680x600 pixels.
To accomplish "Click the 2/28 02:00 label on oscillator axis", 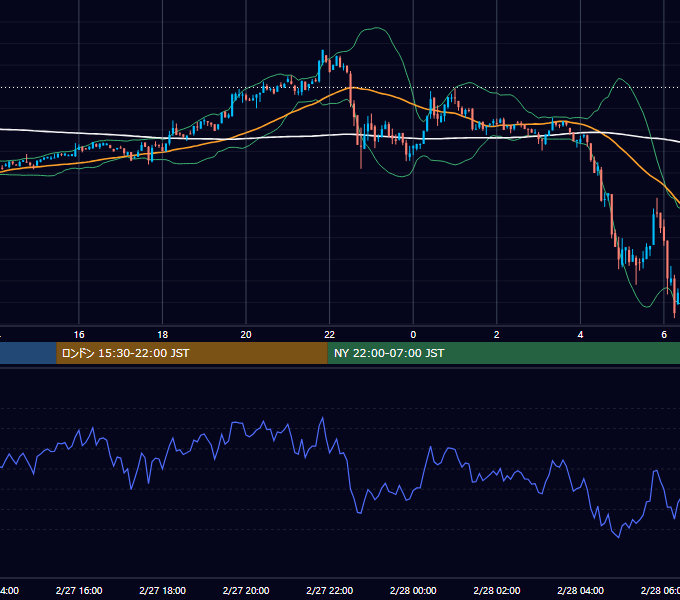I will [497, 590].
